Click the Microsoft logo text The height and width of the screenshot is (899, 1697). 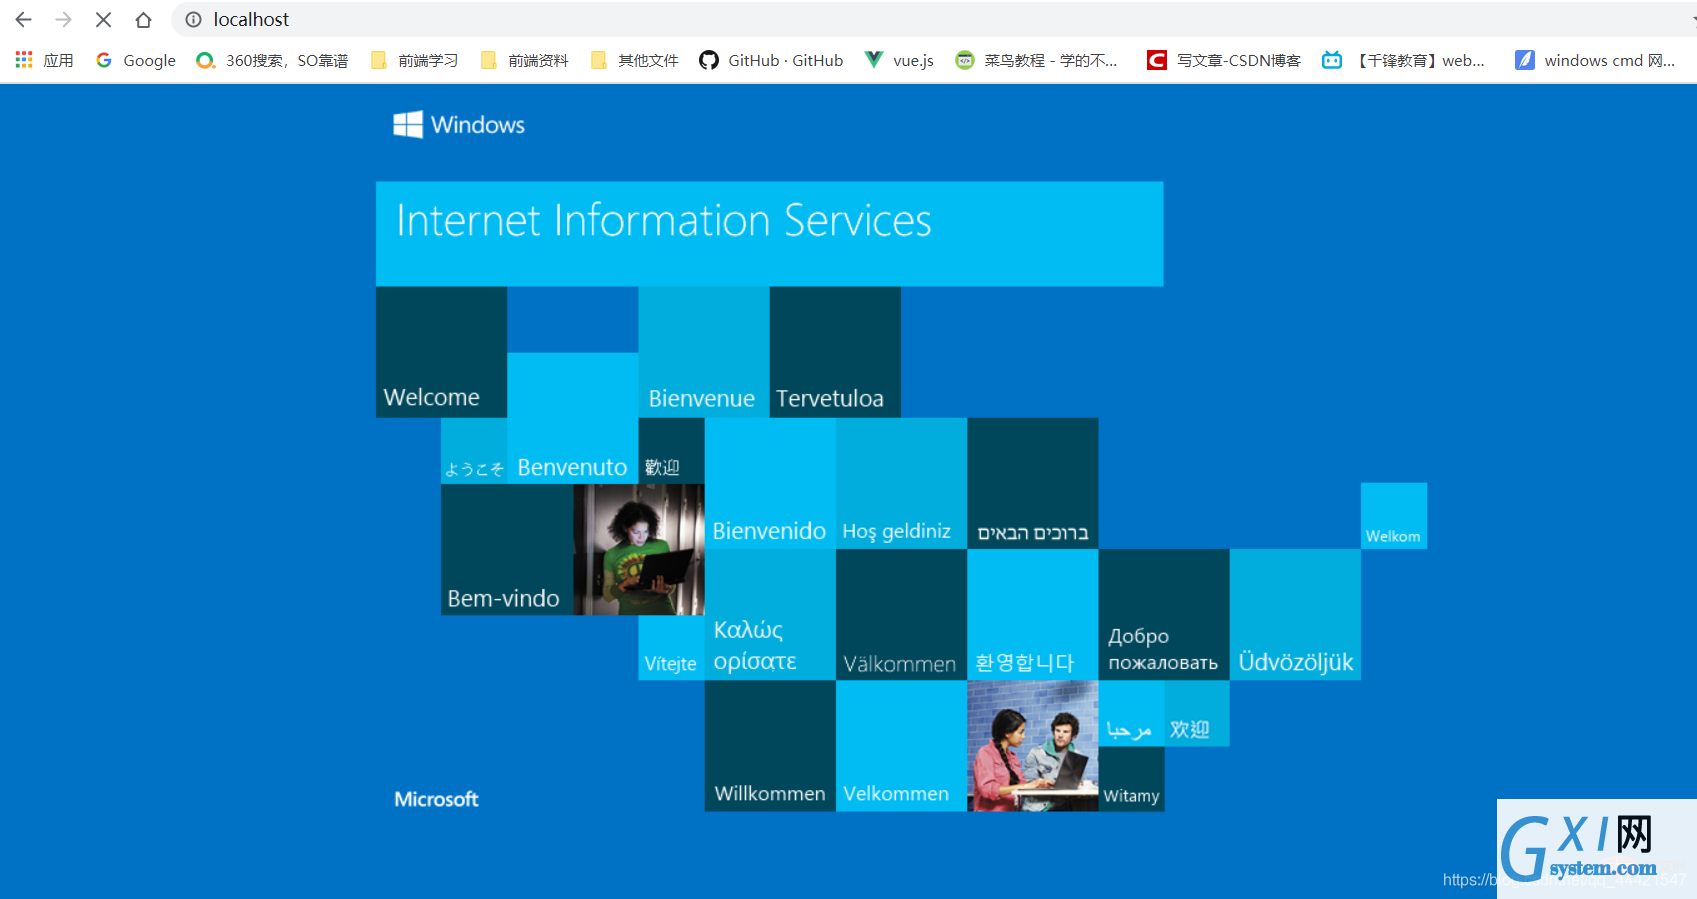(x=436, y=799)
